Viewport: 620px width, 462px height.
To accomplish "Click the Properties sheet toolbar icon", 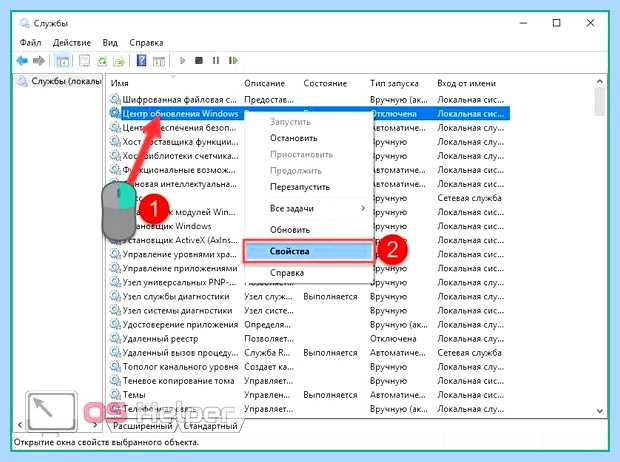I will [85, 61].
